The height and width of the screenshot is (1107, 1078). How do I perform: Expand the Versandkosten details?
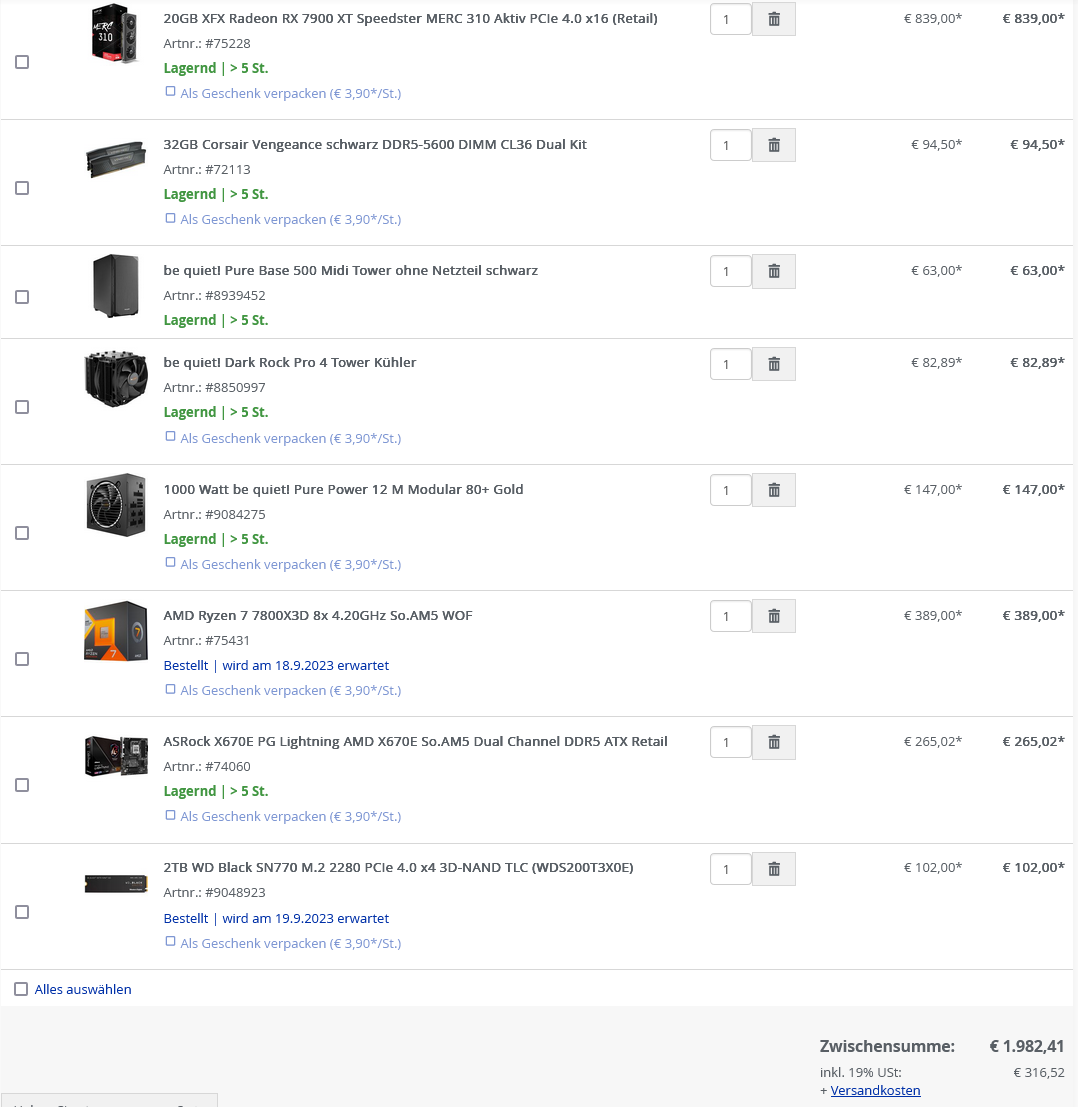point(876,1091)
